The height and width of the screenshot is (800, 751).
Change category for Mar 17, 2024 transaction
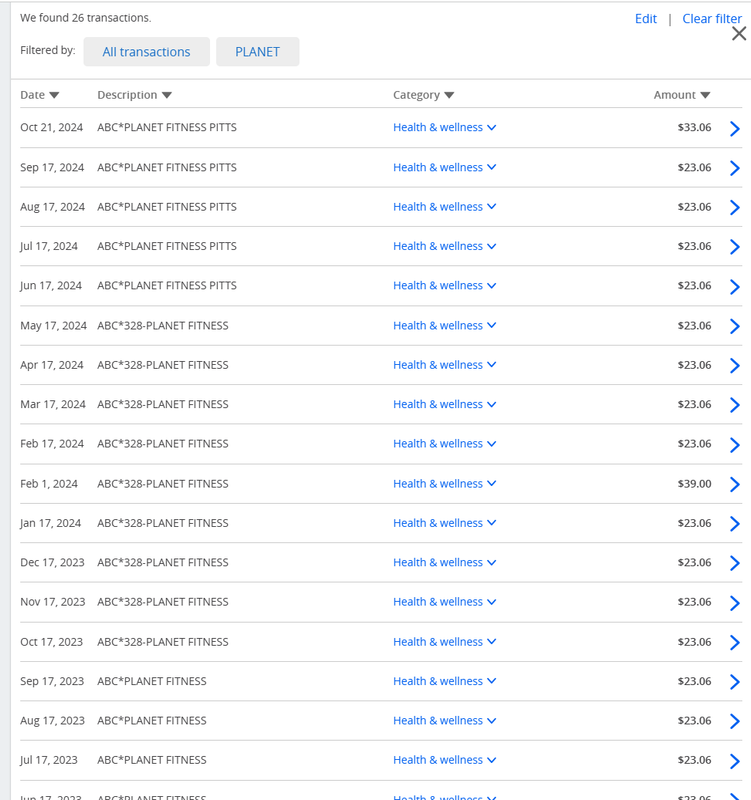pos(444,404)
